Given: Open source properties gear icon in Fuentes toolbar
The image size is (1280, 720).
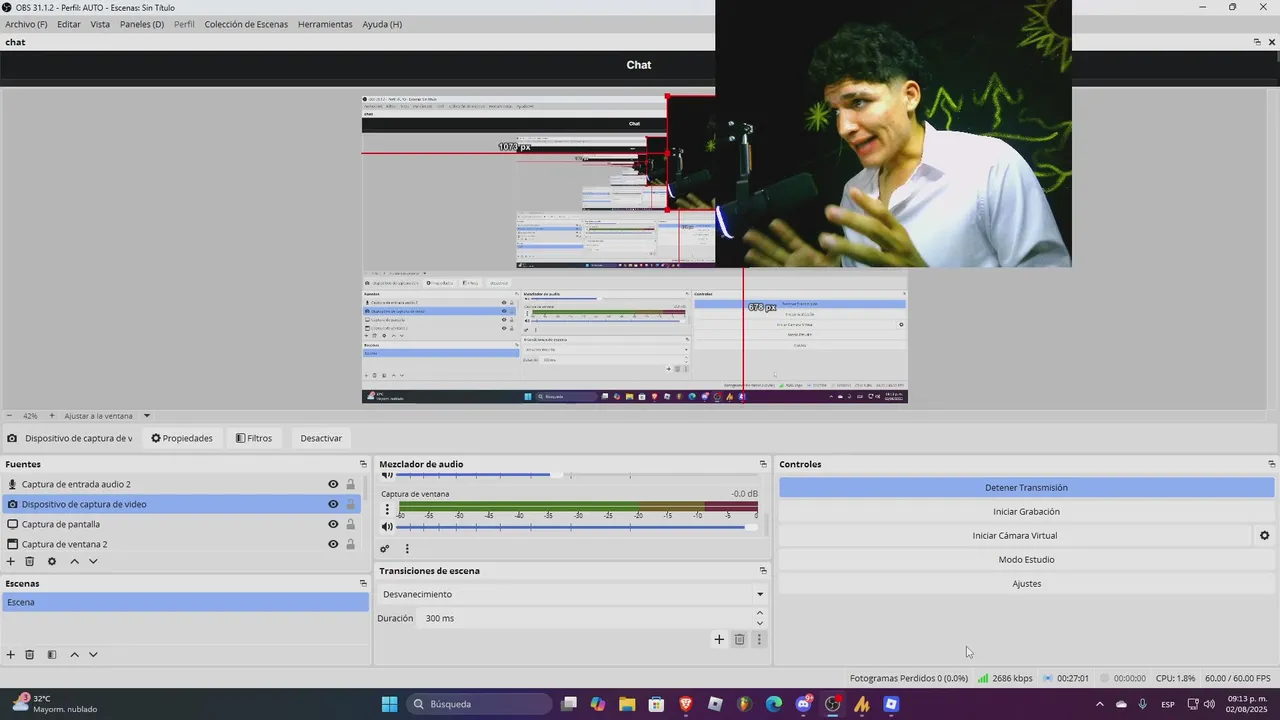Looking at the screenshot, I should [52, 562].
